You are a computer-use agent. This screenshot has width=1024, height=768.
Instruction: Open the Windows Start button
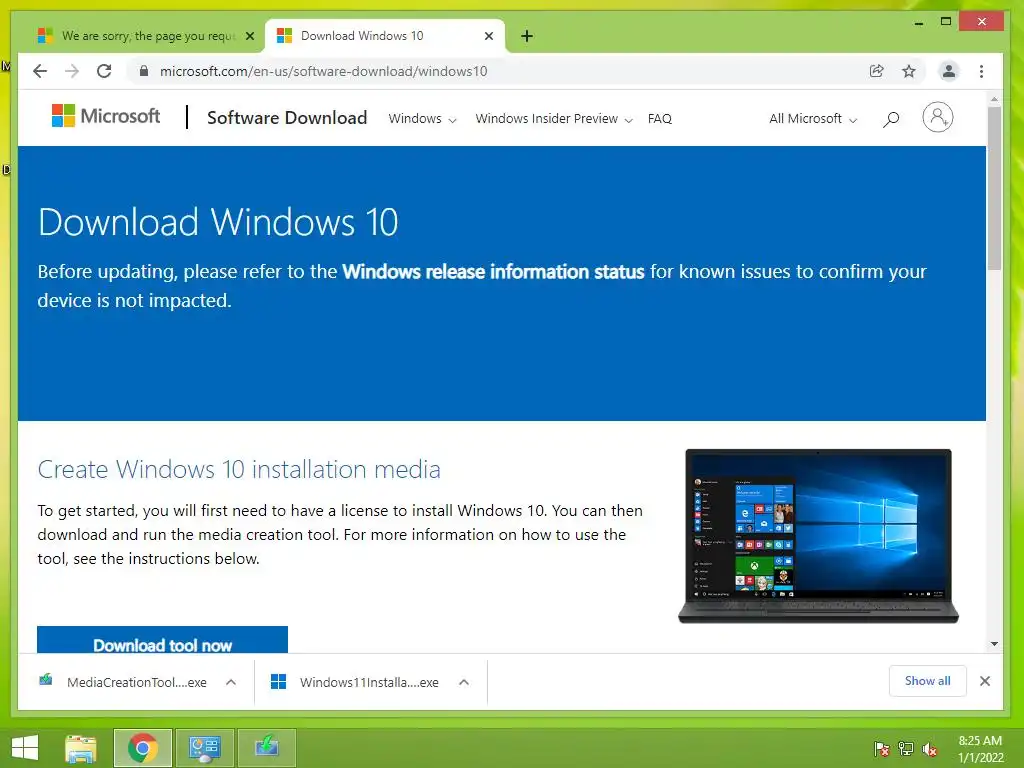pos(25,748)
